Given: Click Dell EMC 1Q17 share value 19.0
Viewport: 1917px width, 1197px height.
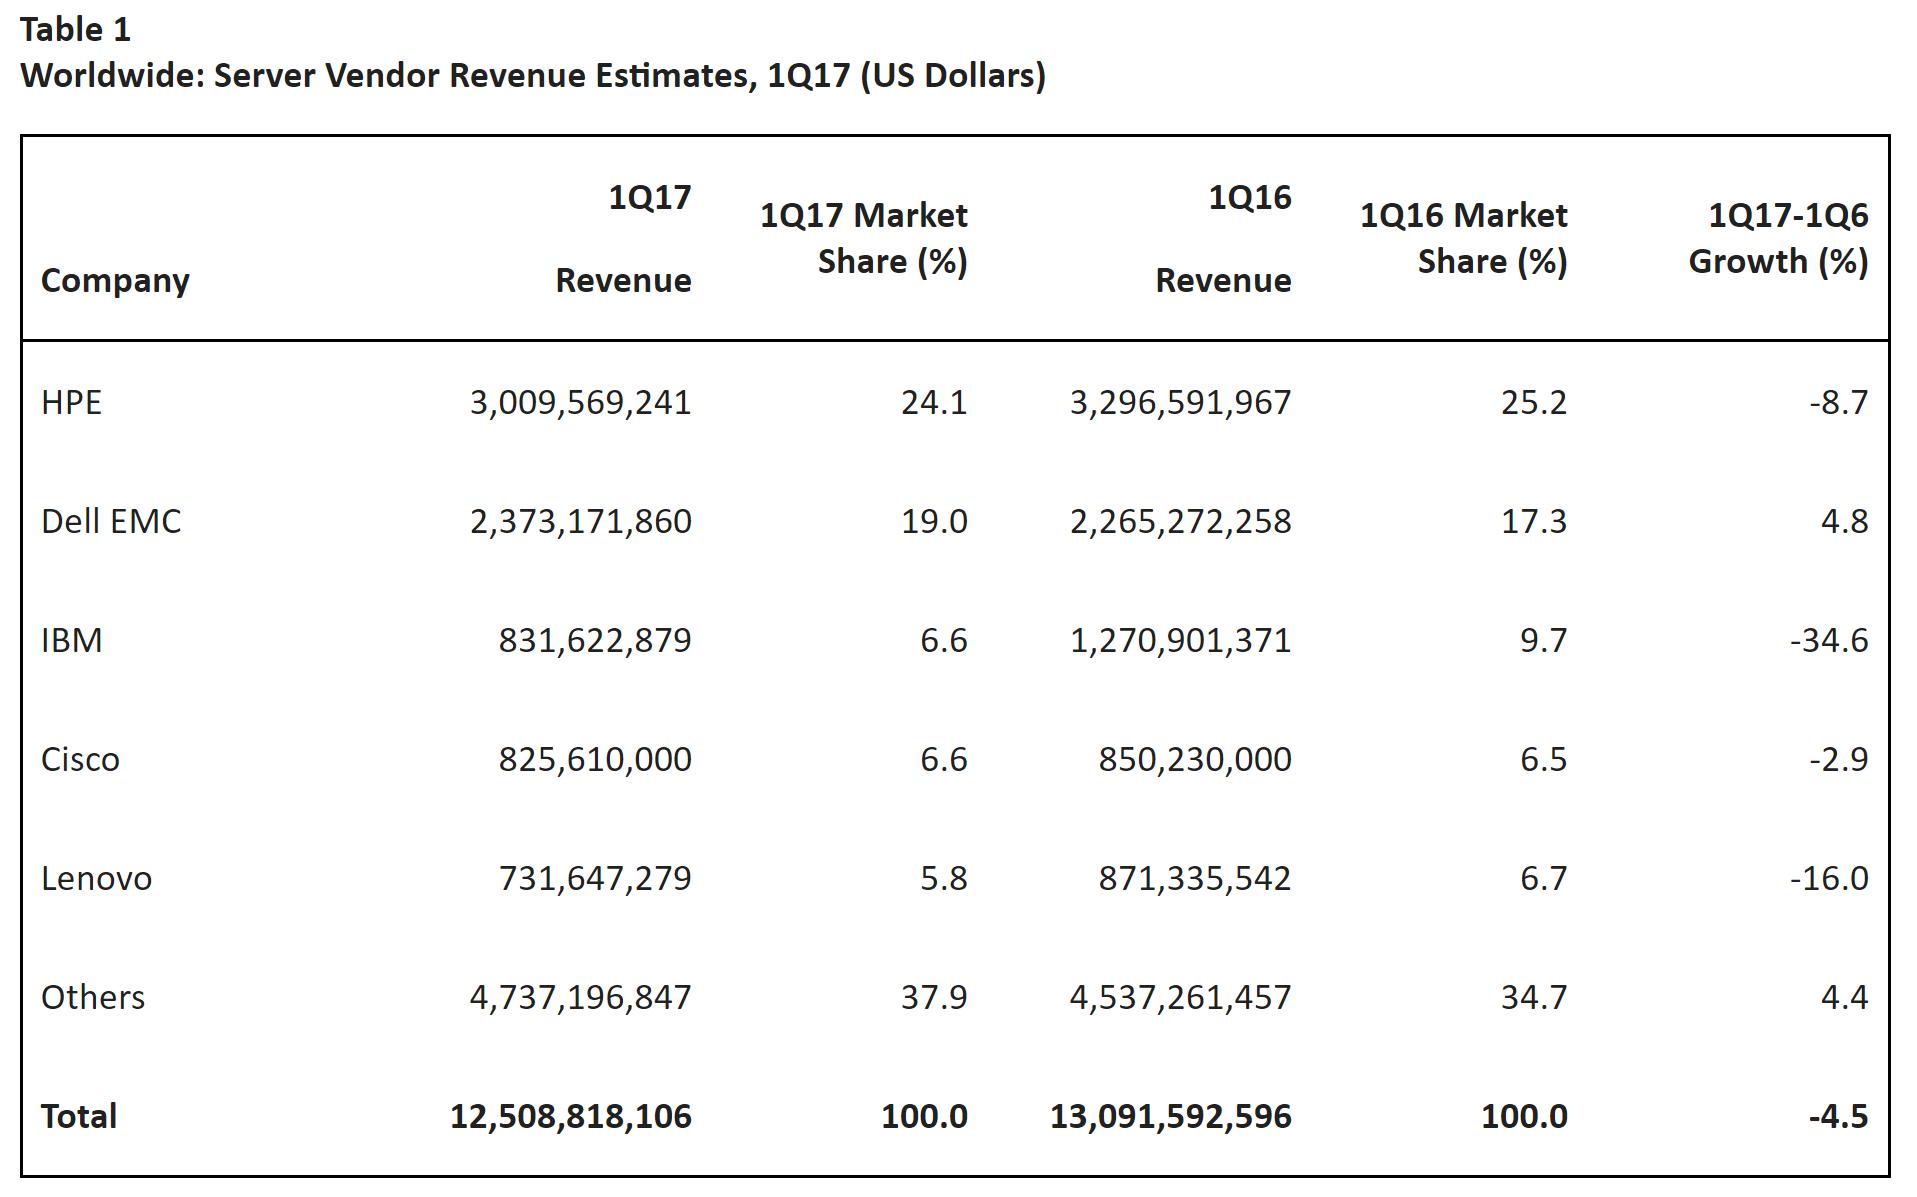Looking at the screenshot, I should click(934, 521).
